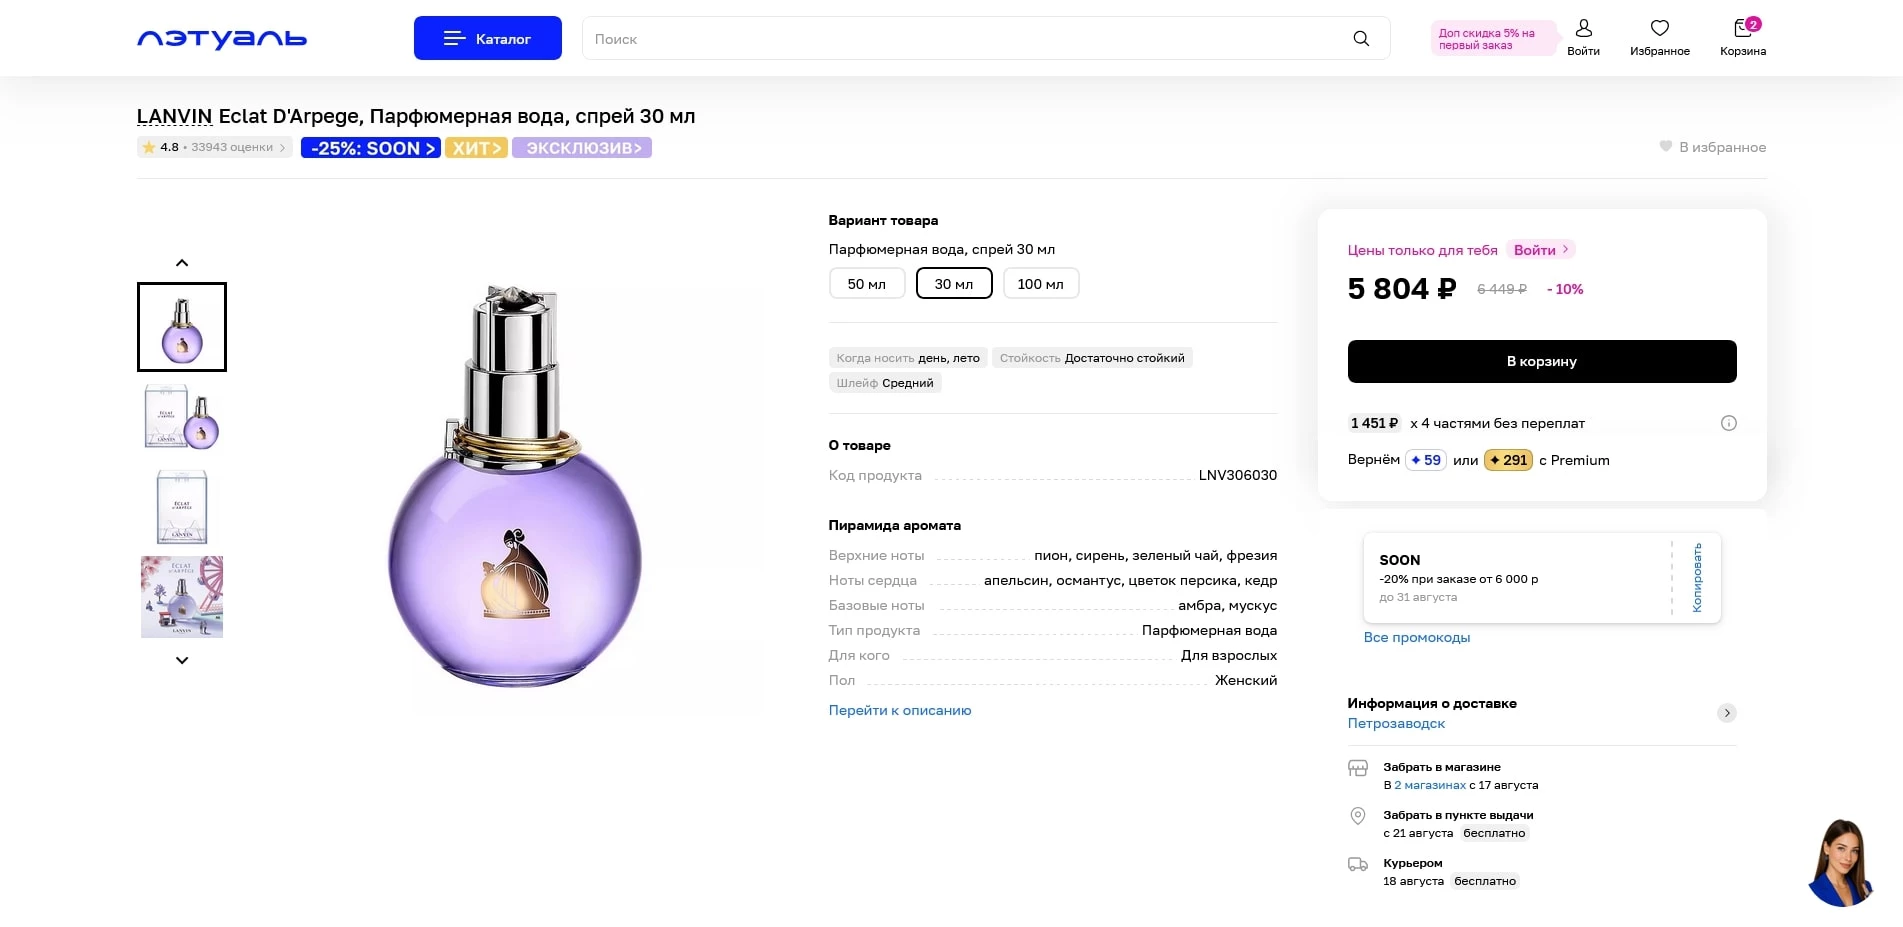This screenshot has width=1903, height=927.
Task: Click the -25%: SOON promo tag
Action: [x=371, y=148]
